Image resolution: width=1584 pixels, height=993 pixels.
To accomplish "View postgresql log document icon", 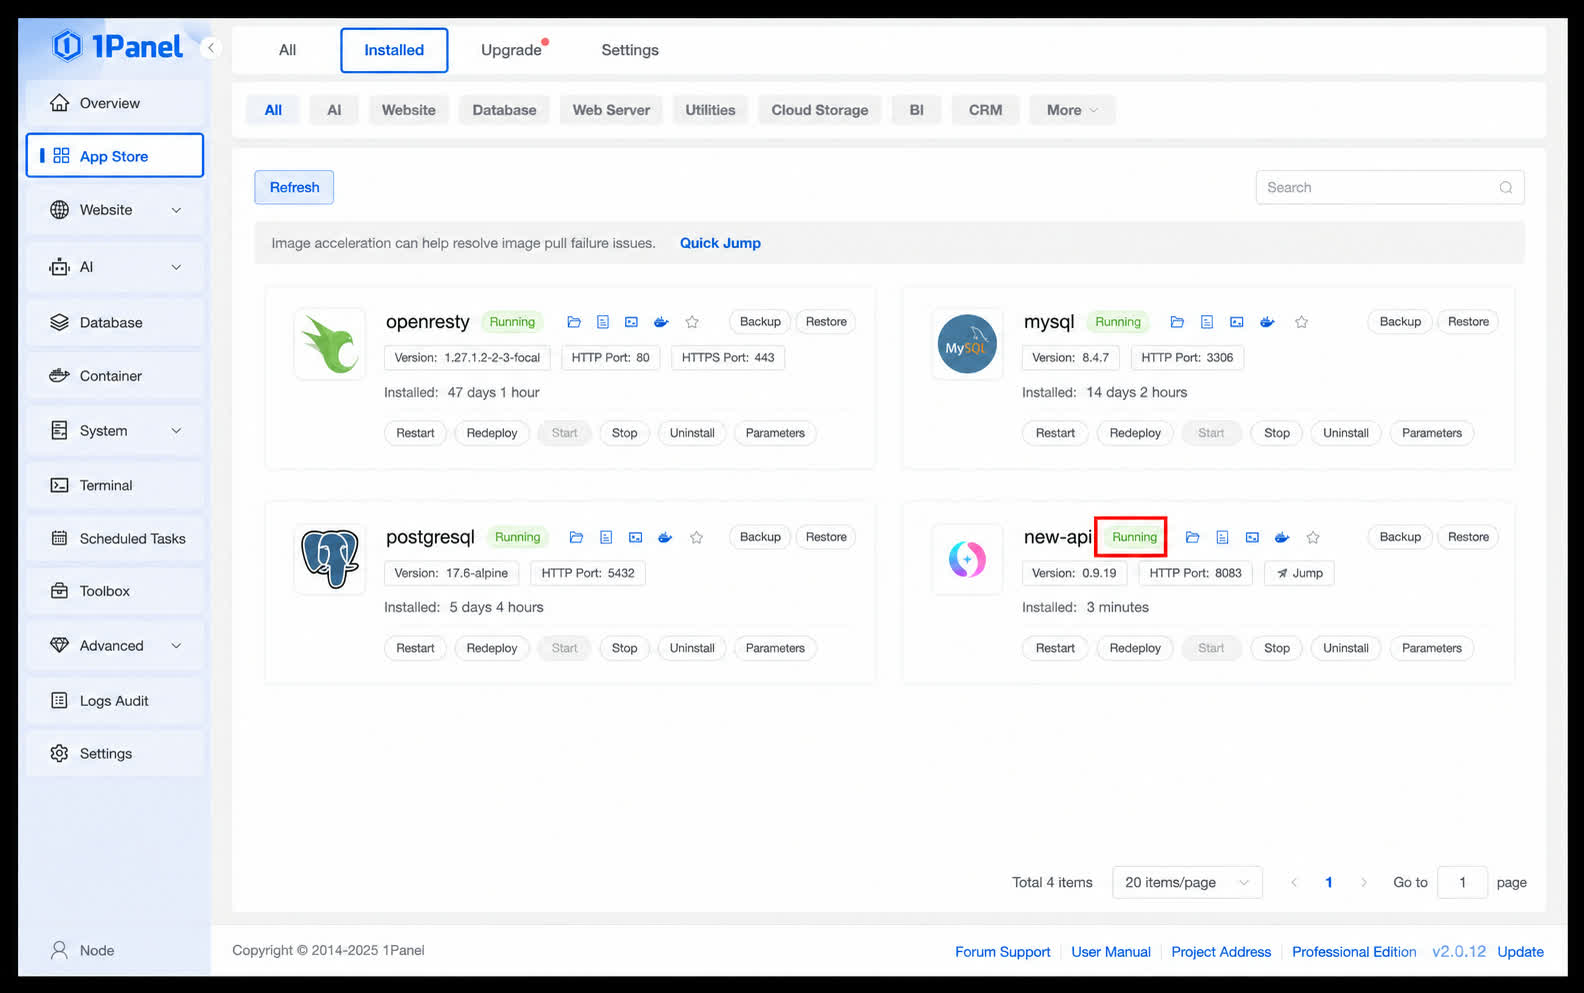I will (x=606, y=537).
